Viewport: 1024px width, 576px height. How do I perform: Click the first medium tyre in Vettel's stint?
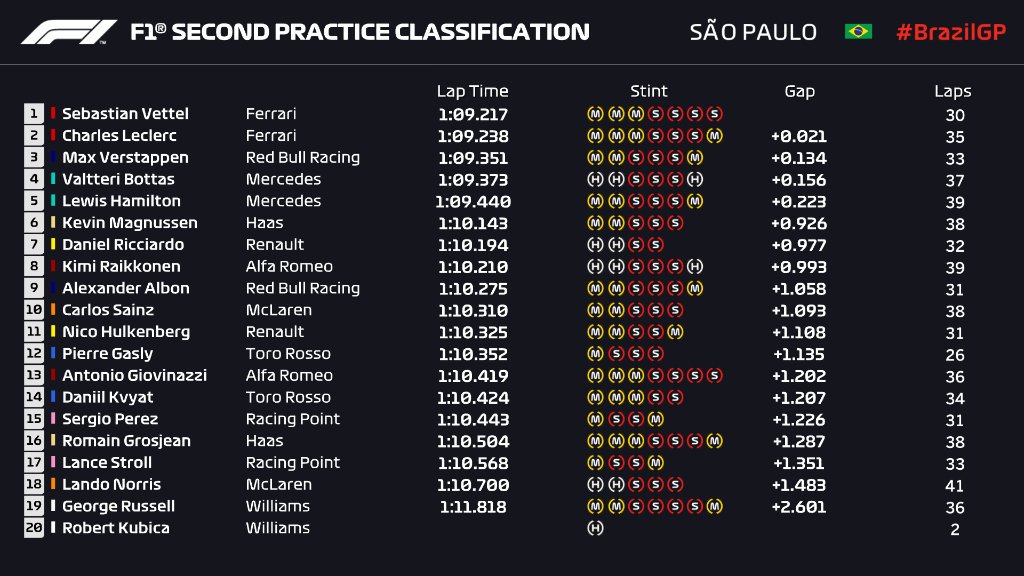click(595, 114)
